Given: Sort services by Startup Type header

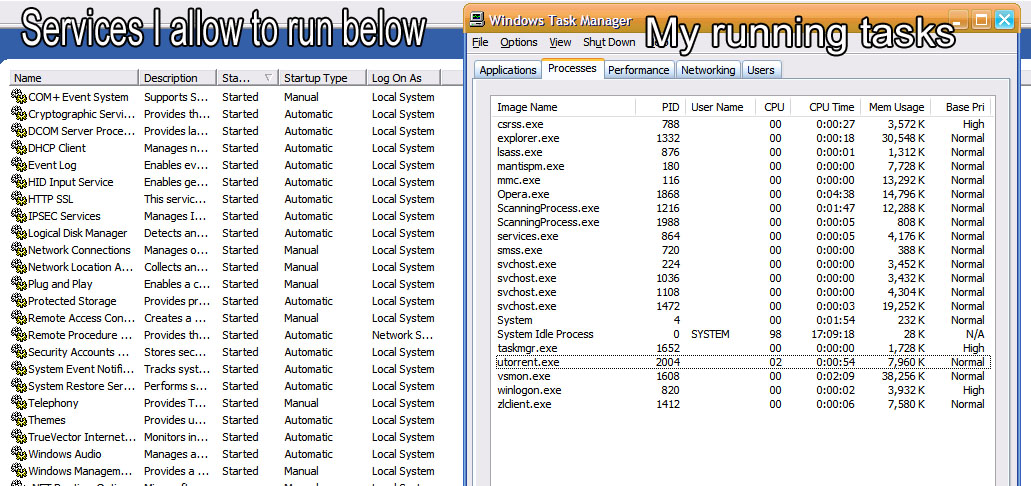Looking at the screenshot, I should (x=322, y=78).
